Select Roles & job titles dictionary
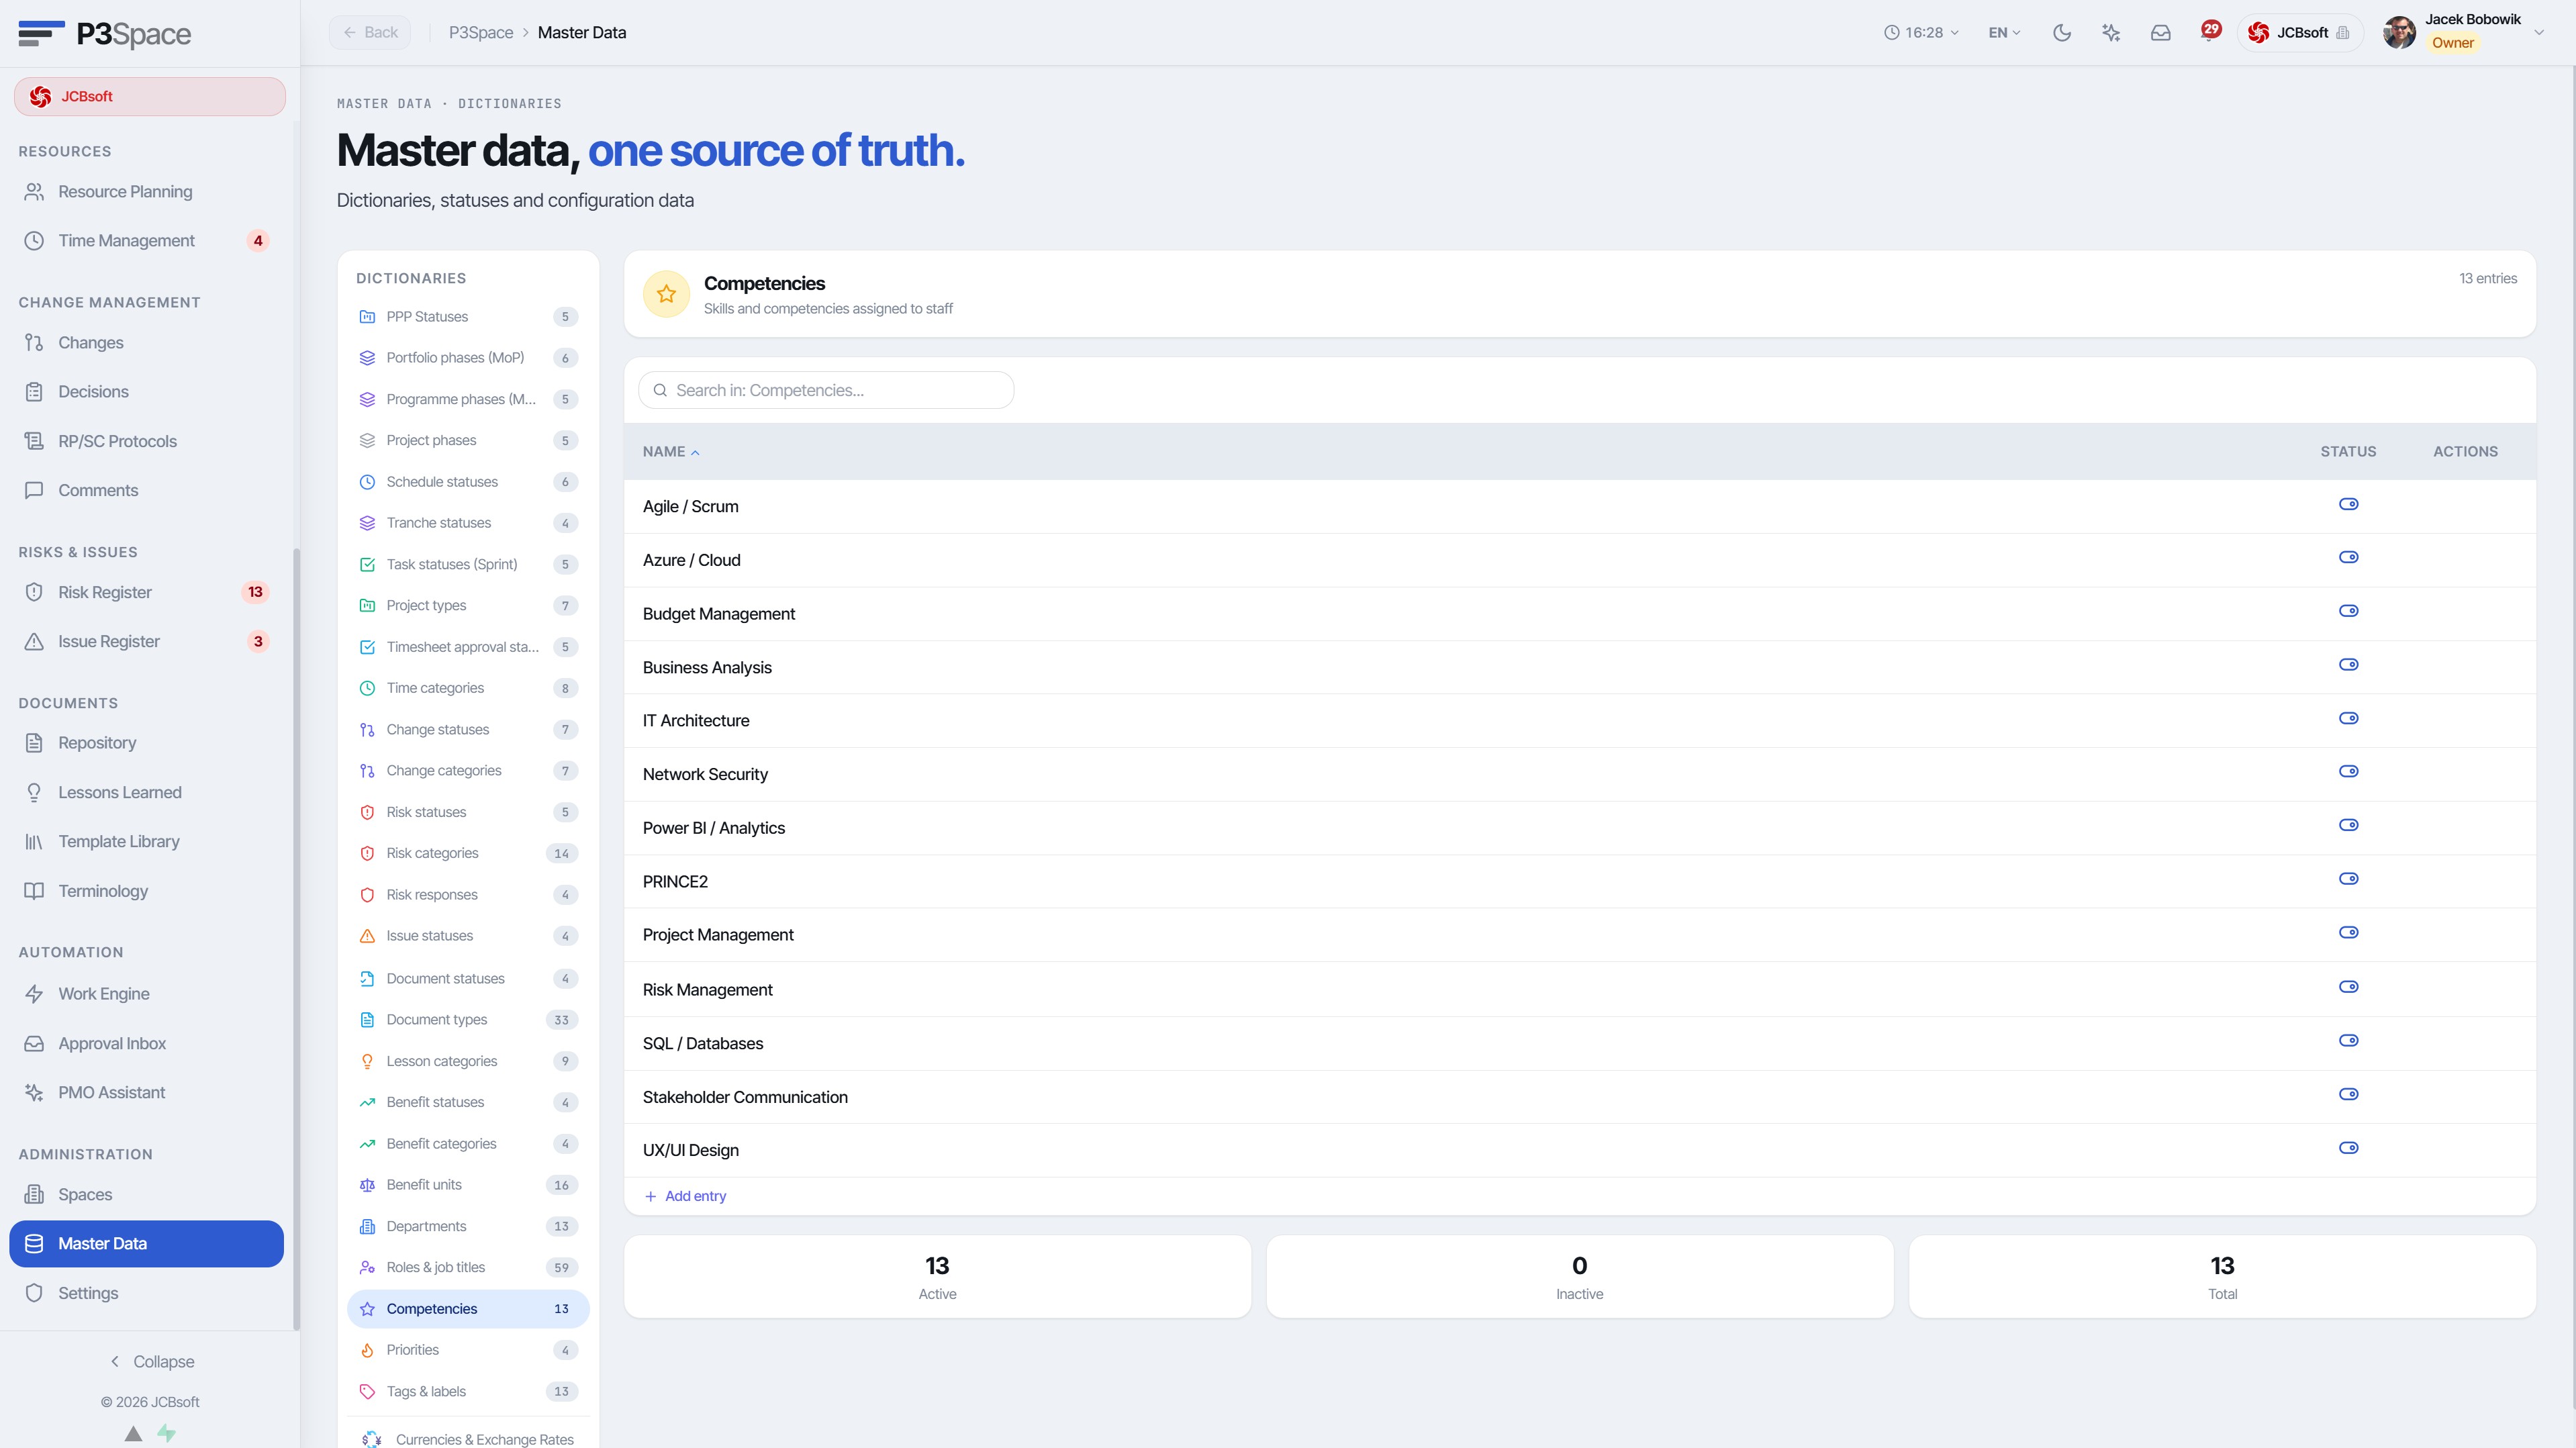Viewport: 2576px width, 1448px height. click(x=468, y=1267)
